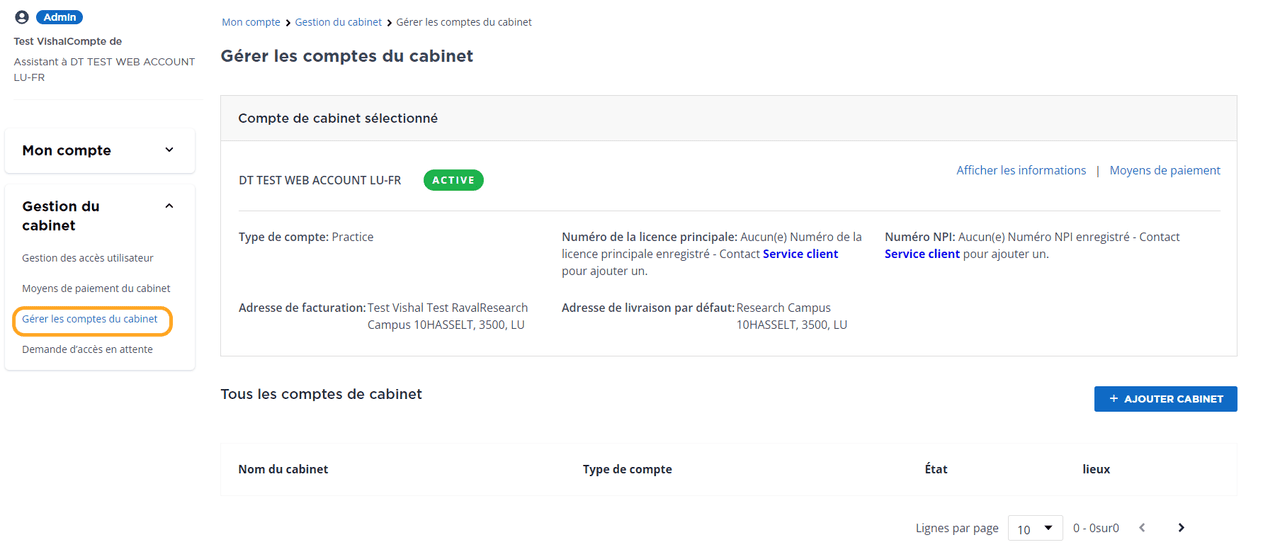Image resolution: width=1280 pixels, height=555 pixels.
Task: Select Moyens de paiement du cabinet
Action: (x=96, y=289)
